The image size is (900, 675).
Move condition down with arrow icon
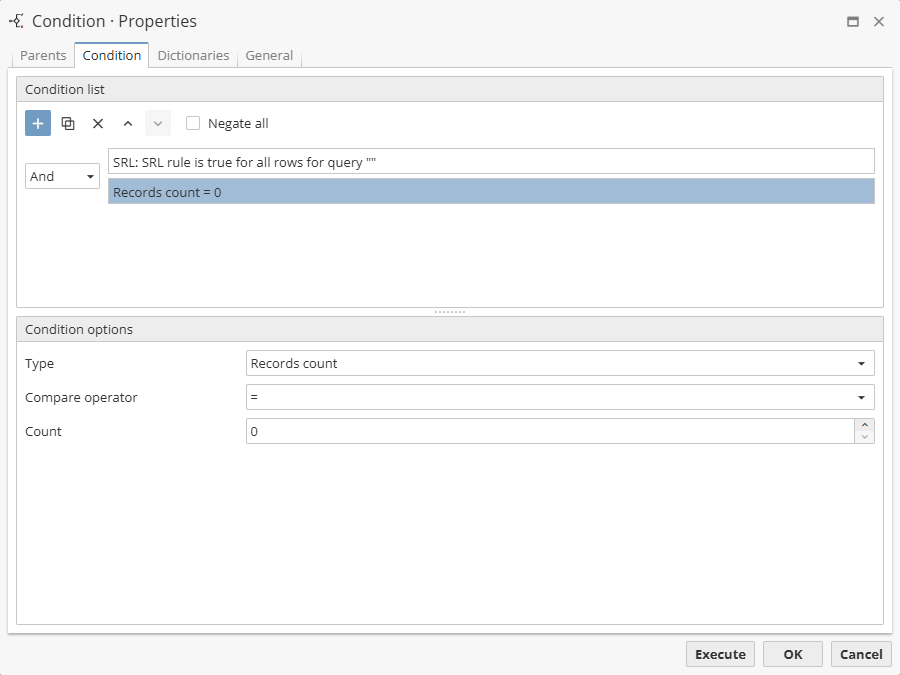157,123
